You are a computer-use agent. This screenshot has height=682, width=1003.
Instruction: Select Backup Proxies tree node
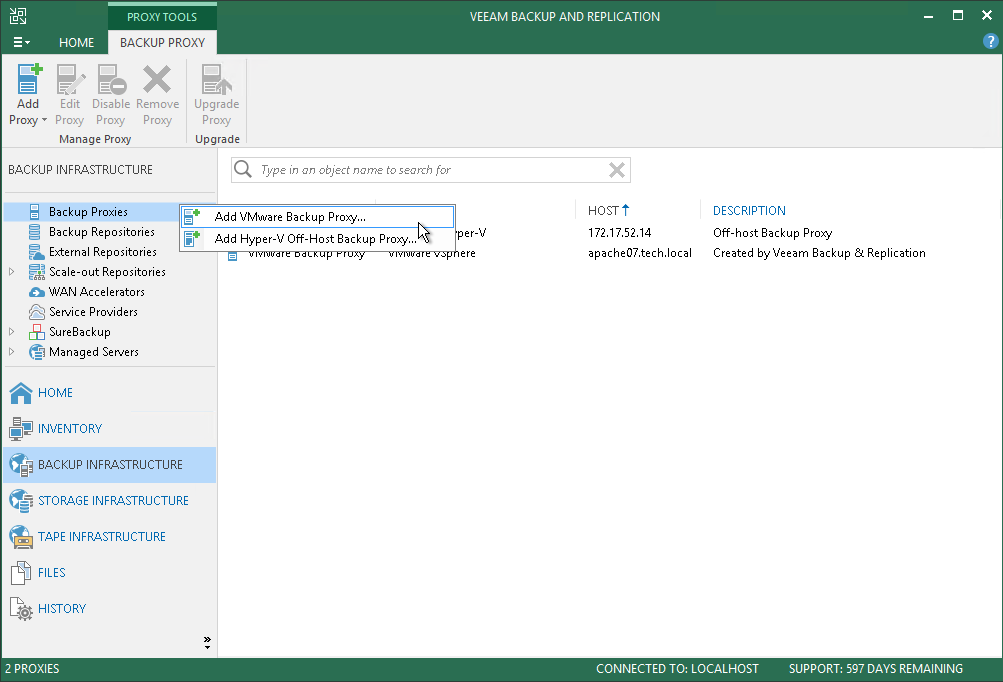tap(88, 212)
